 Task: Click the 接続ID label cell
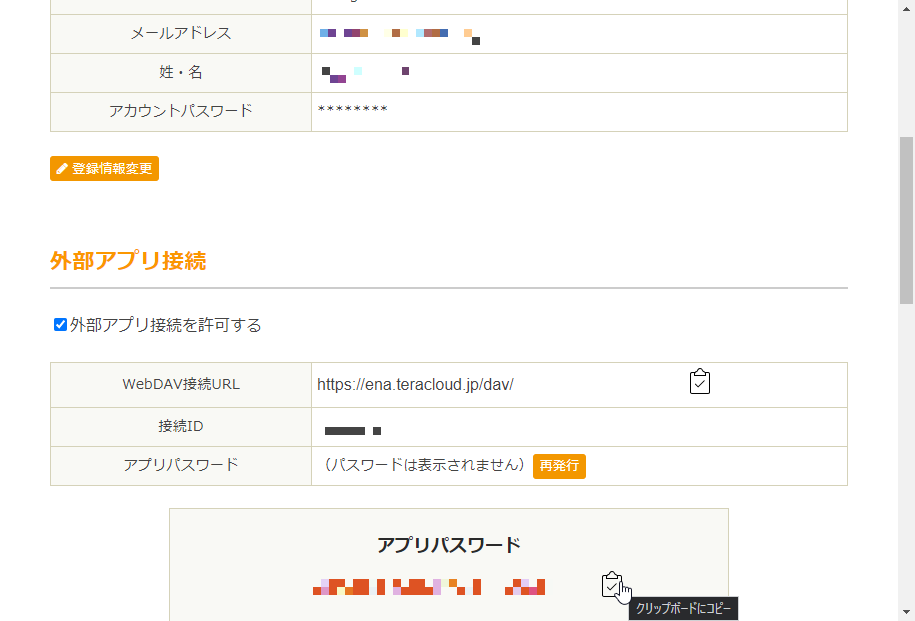tap(181, 427)
